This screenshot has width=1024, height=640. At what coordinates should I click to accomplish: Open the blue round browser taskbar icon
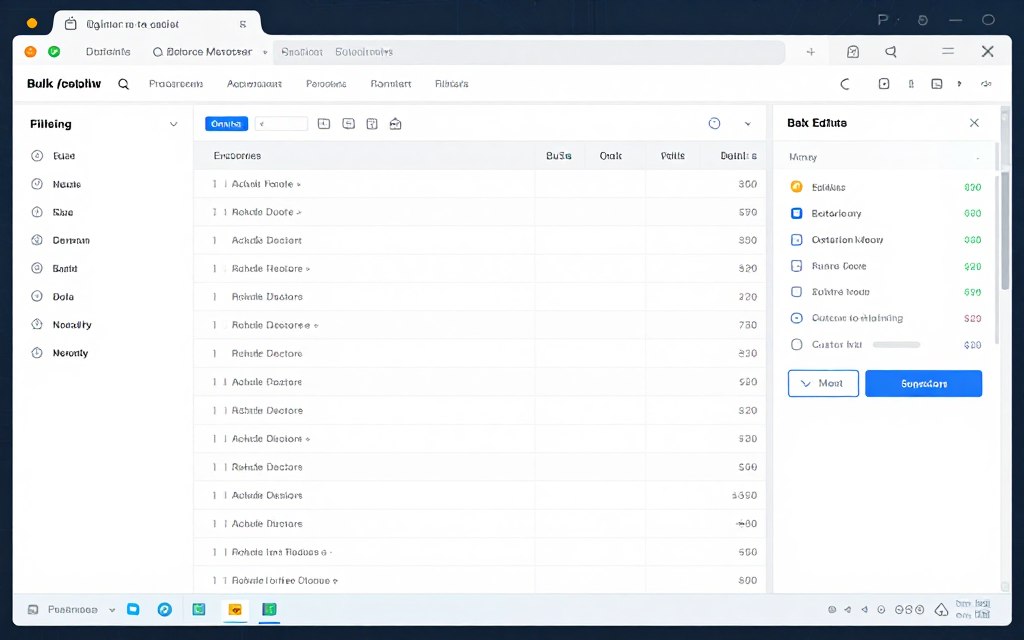(165, 609)
